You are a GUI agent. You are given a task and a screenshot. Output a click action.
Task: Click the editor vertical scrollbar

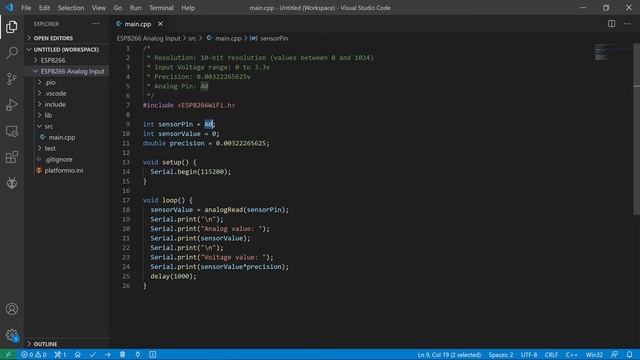tap(636, 129)
